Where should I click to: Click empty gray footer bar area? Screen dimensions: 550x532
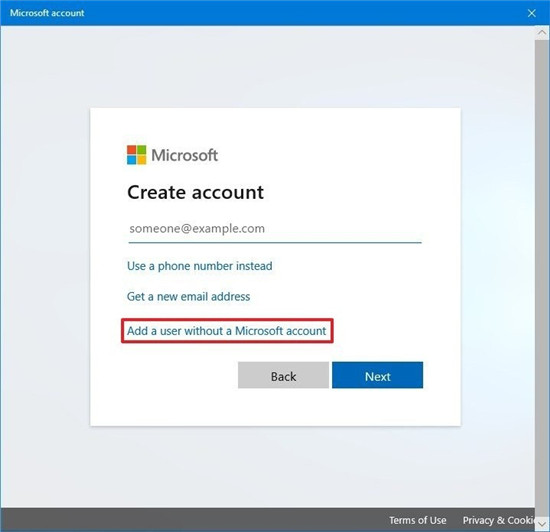tap(193, 520)
